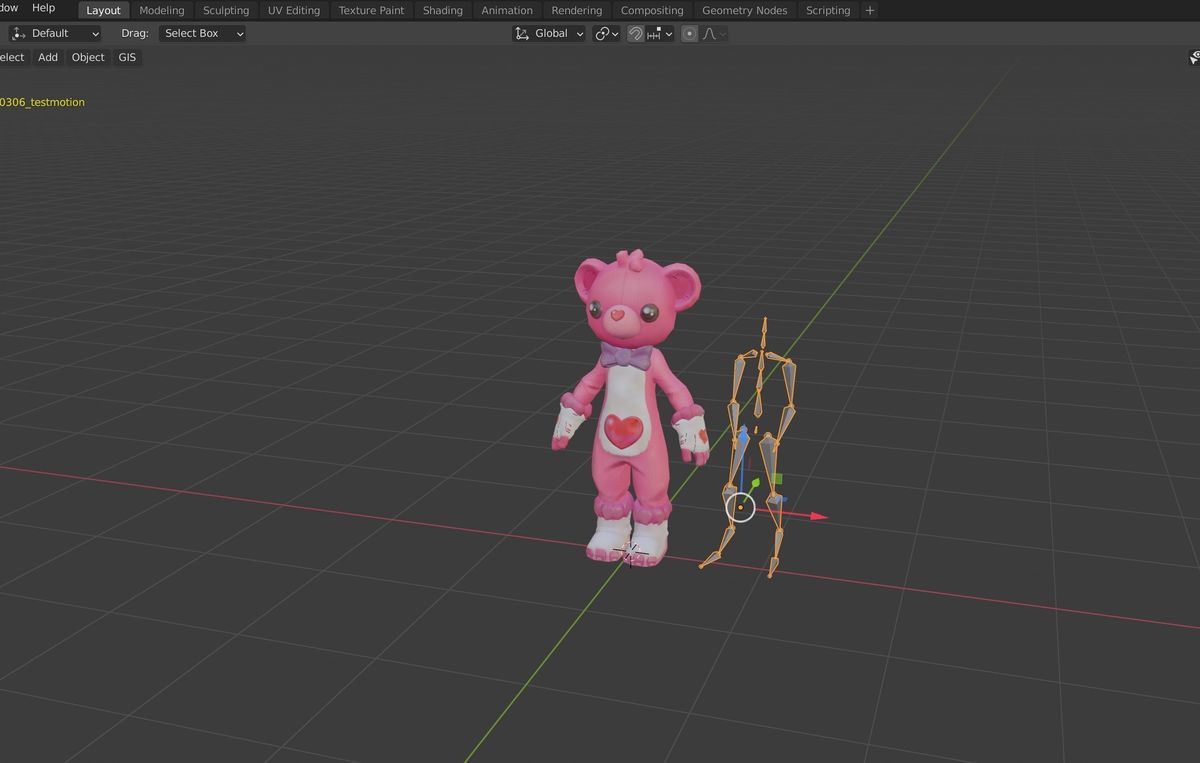
Task: Click the transform orientation axes icon
Action: pos(521,33)
